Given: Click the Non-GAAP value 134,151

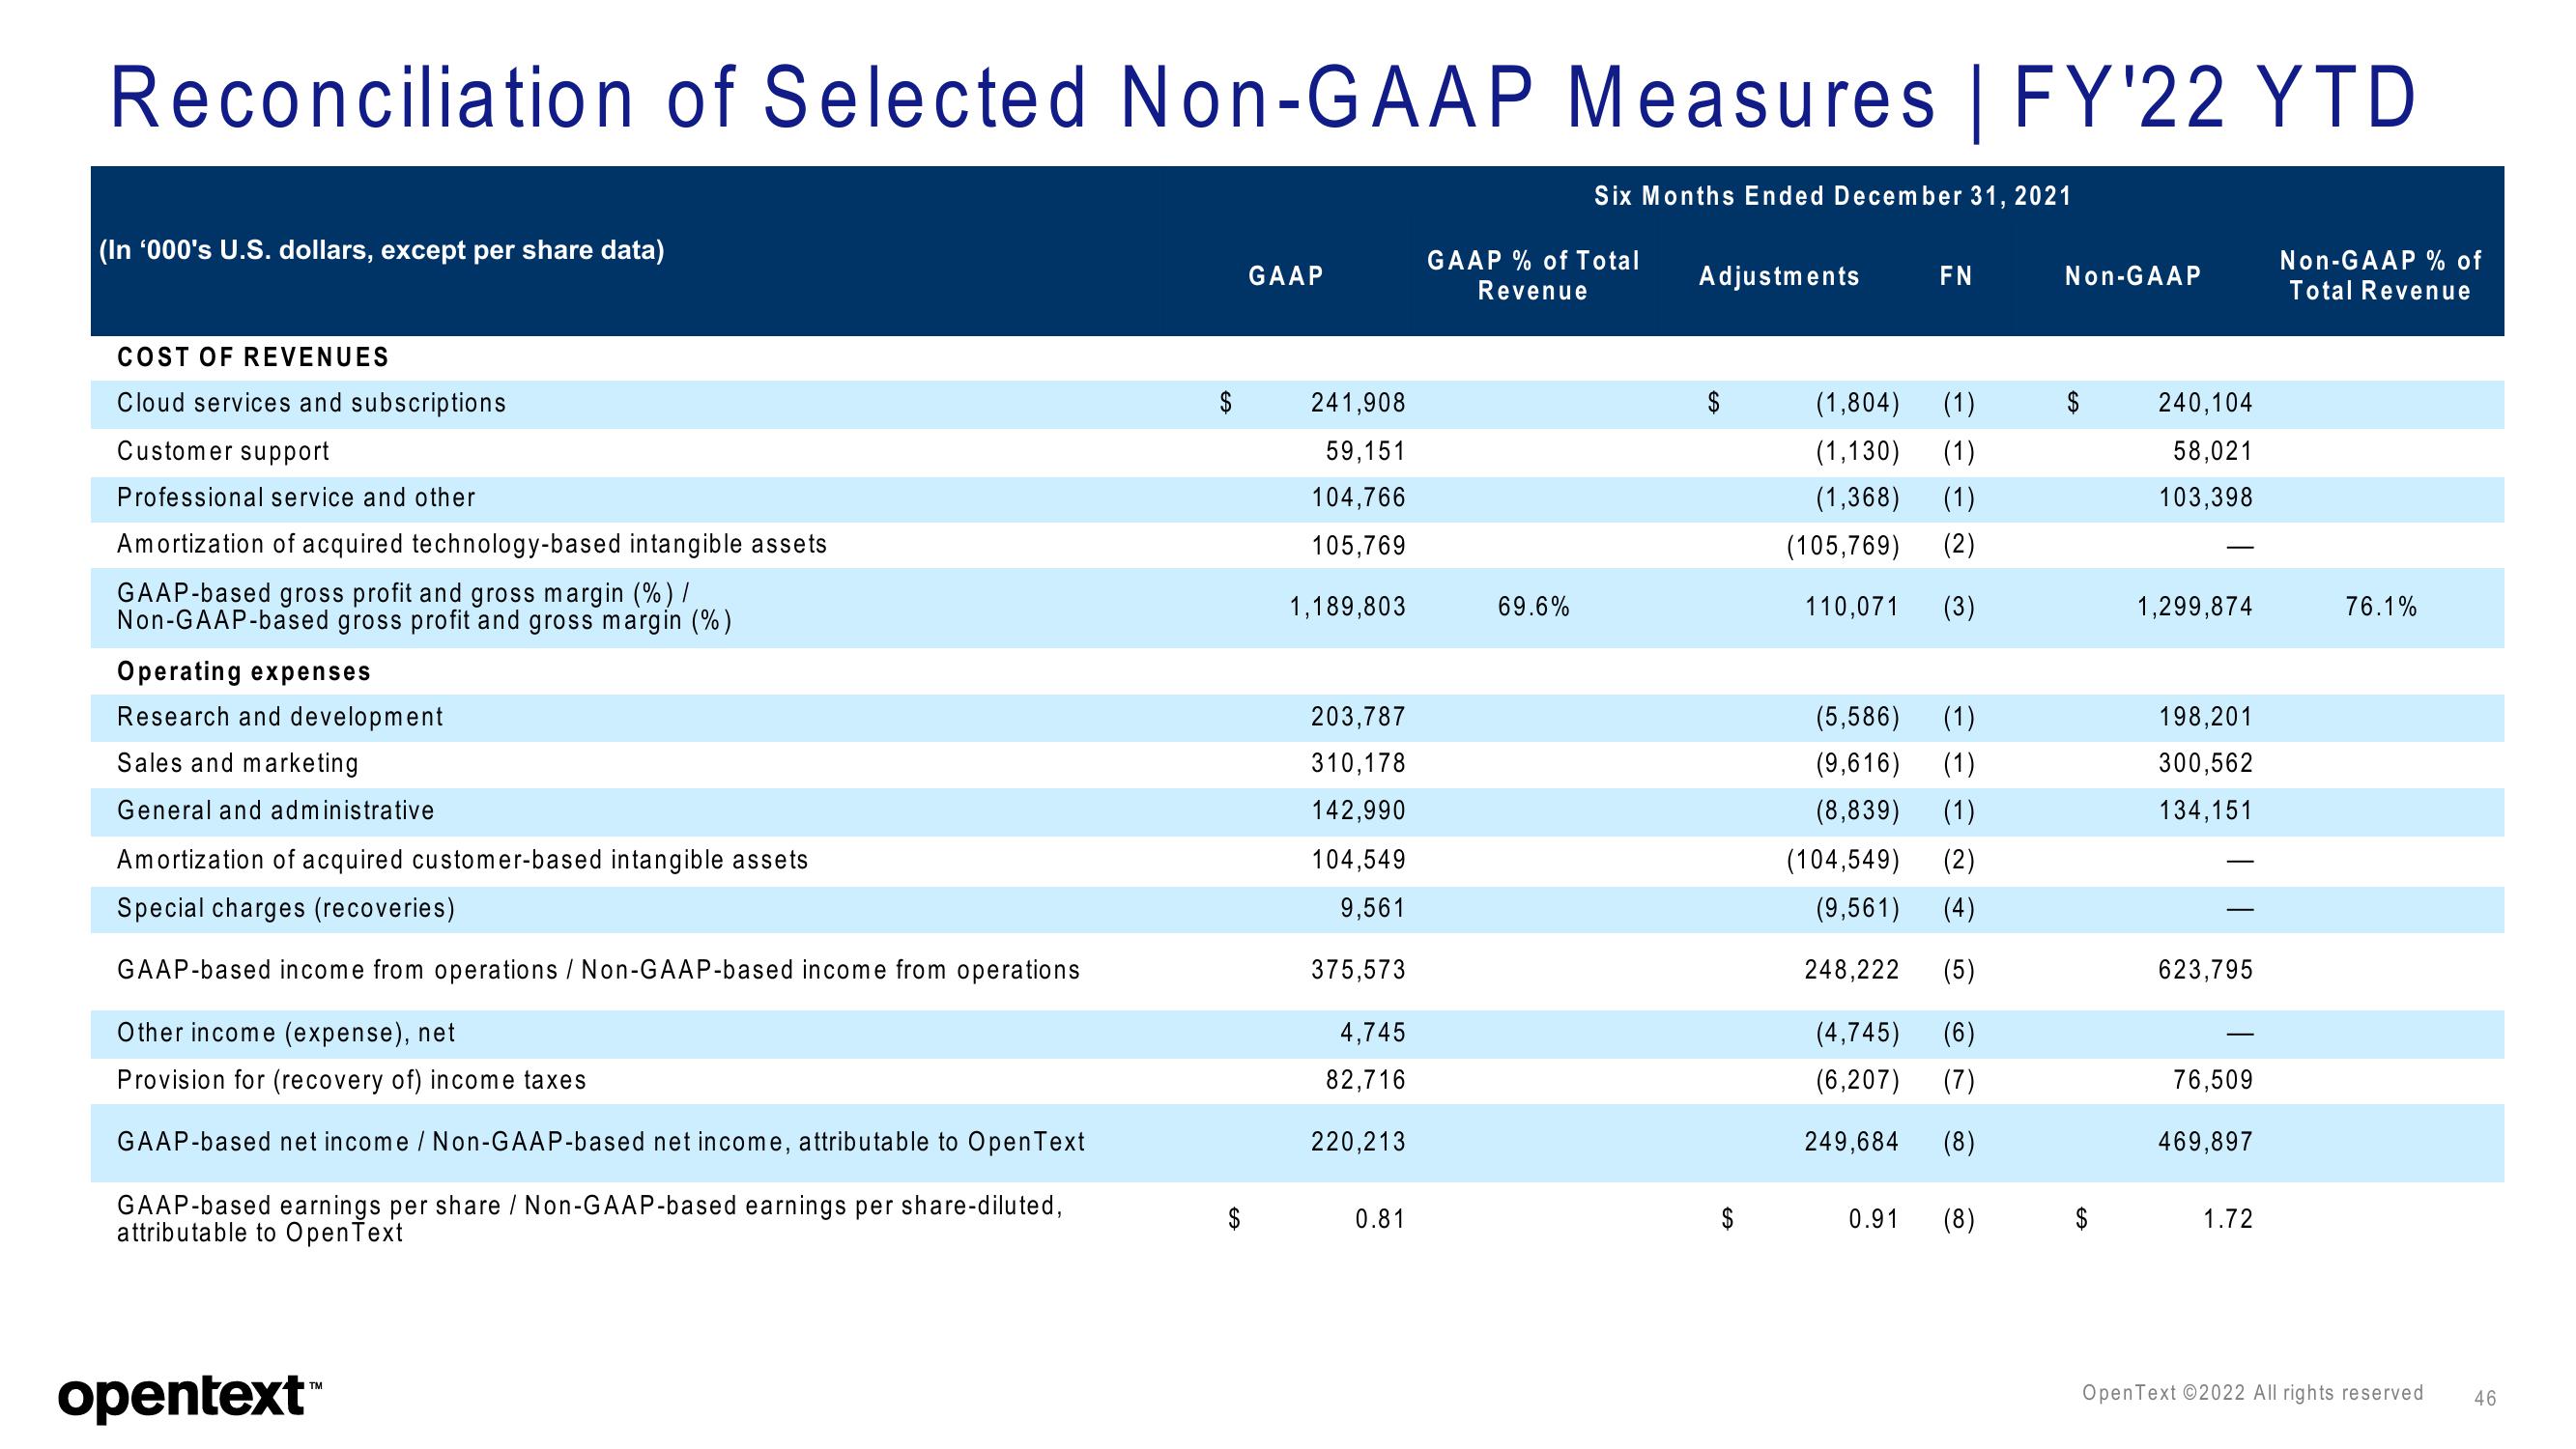Looking at the screenshot, I should 2205,810.
